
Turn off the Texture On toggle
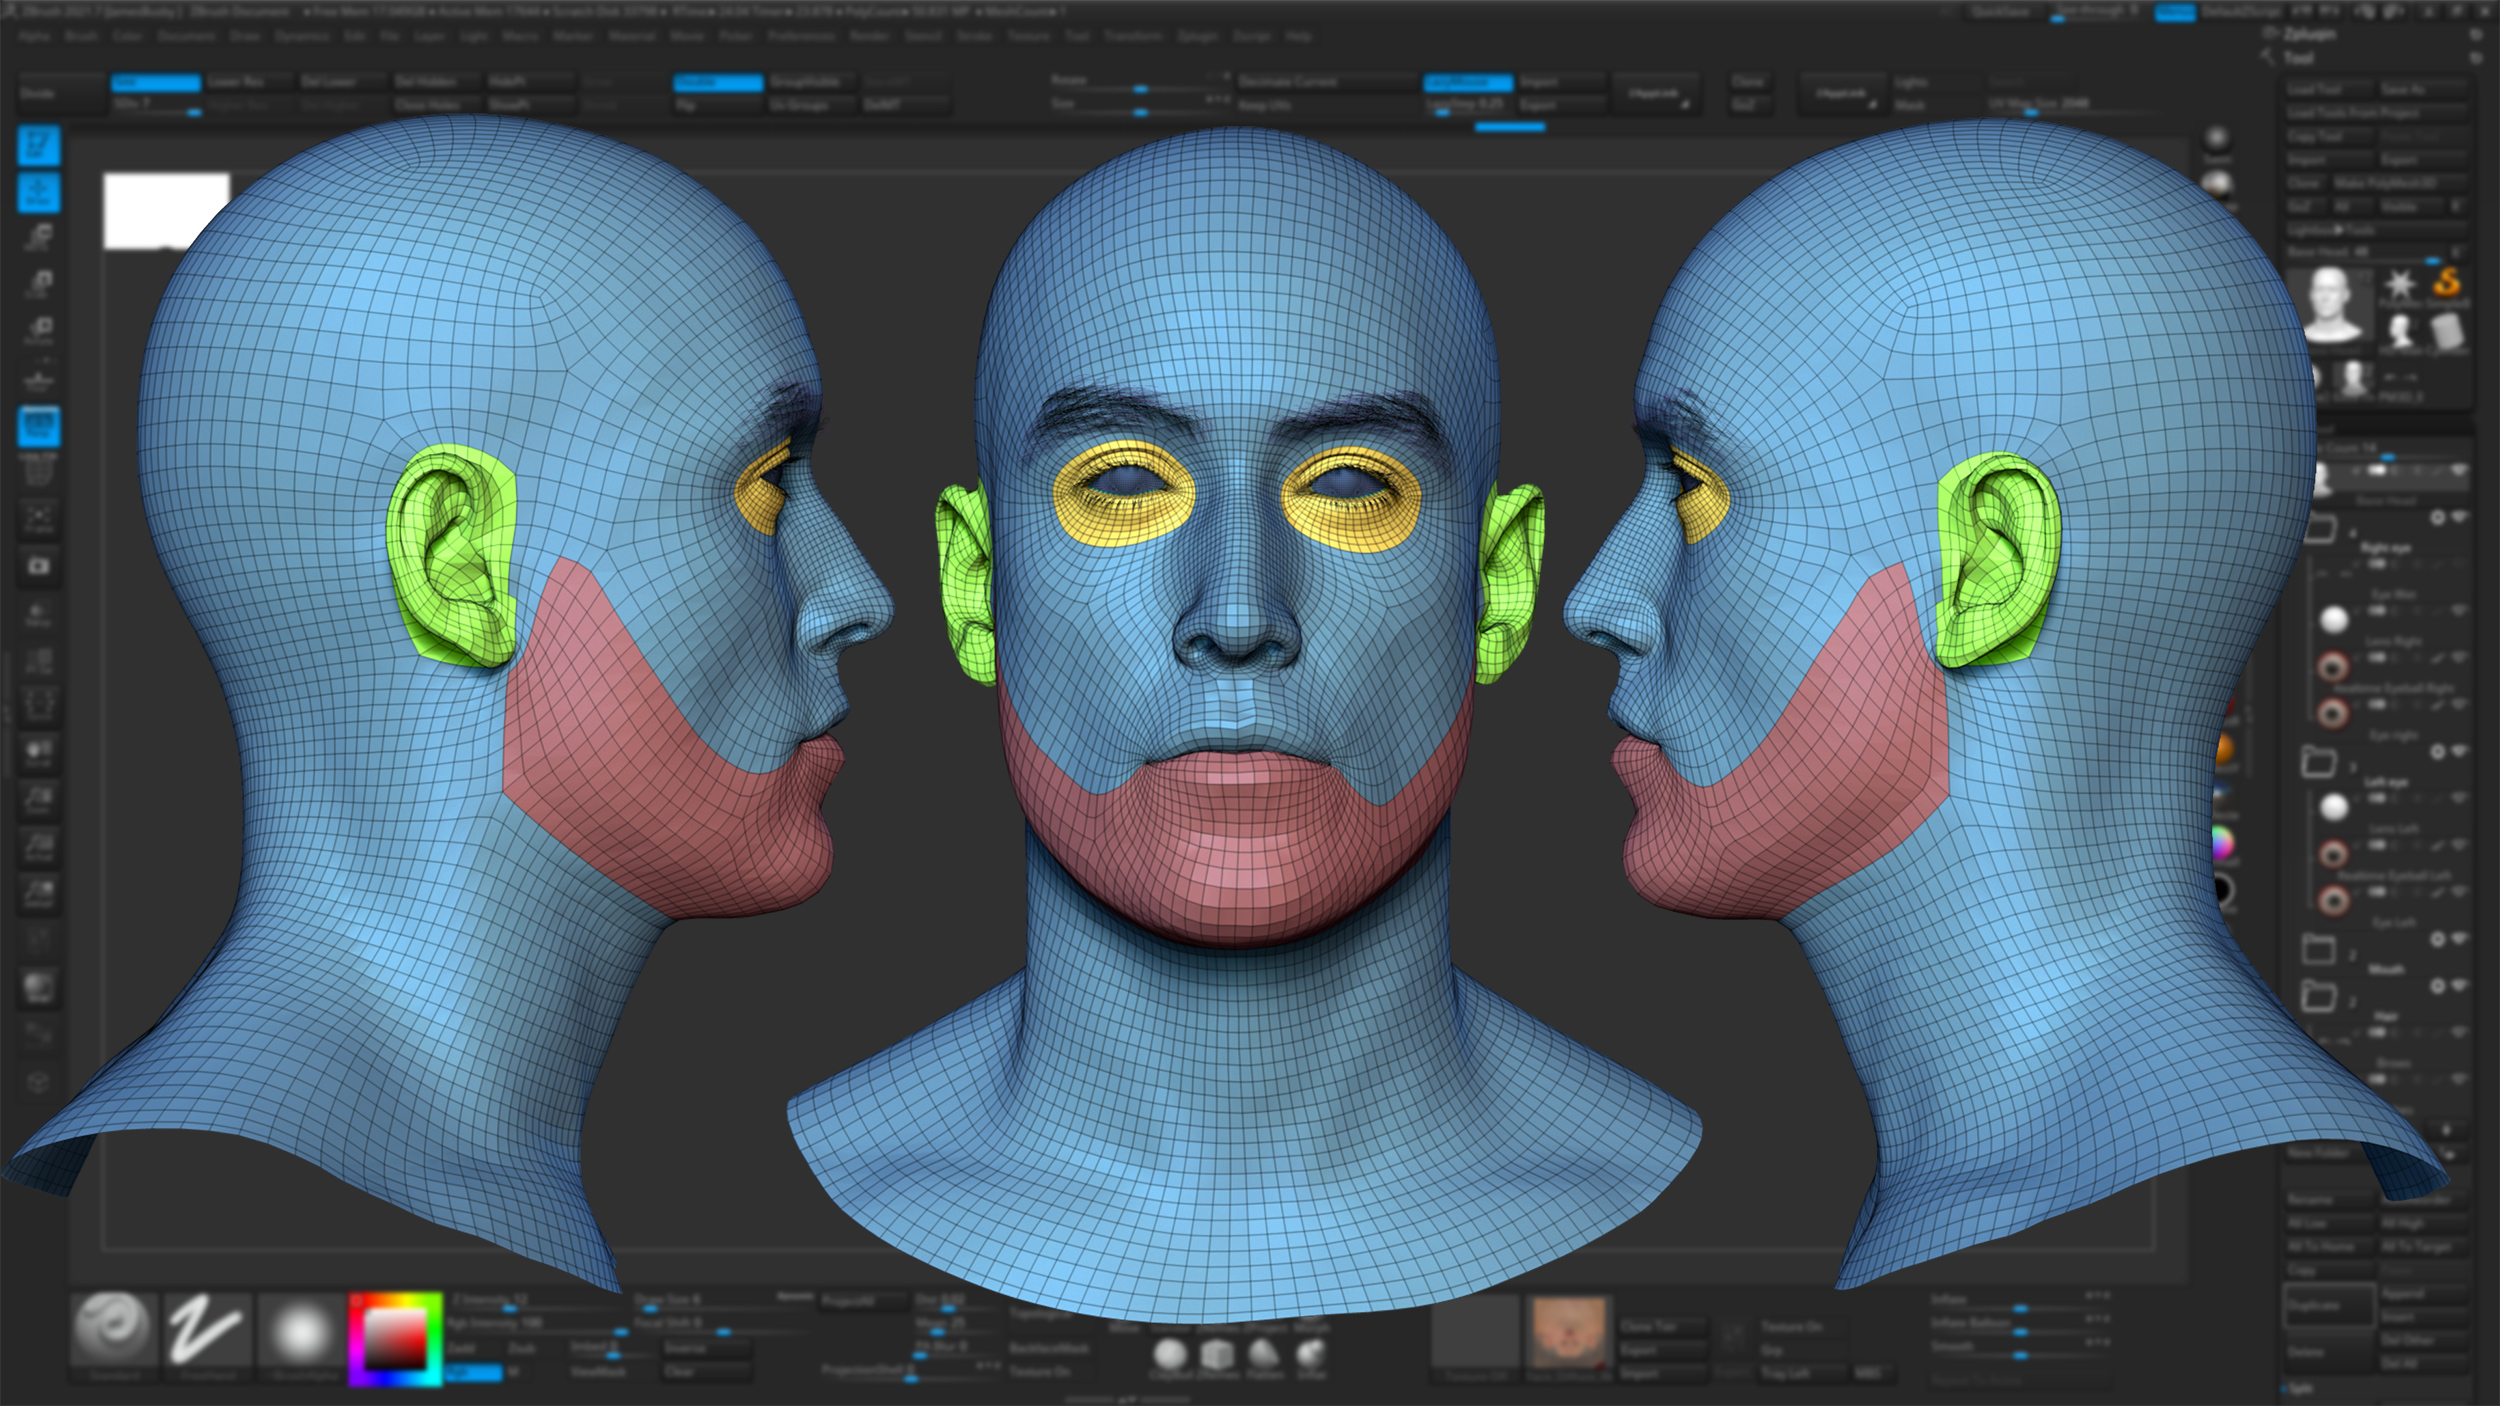(x=1794, y=1327)
